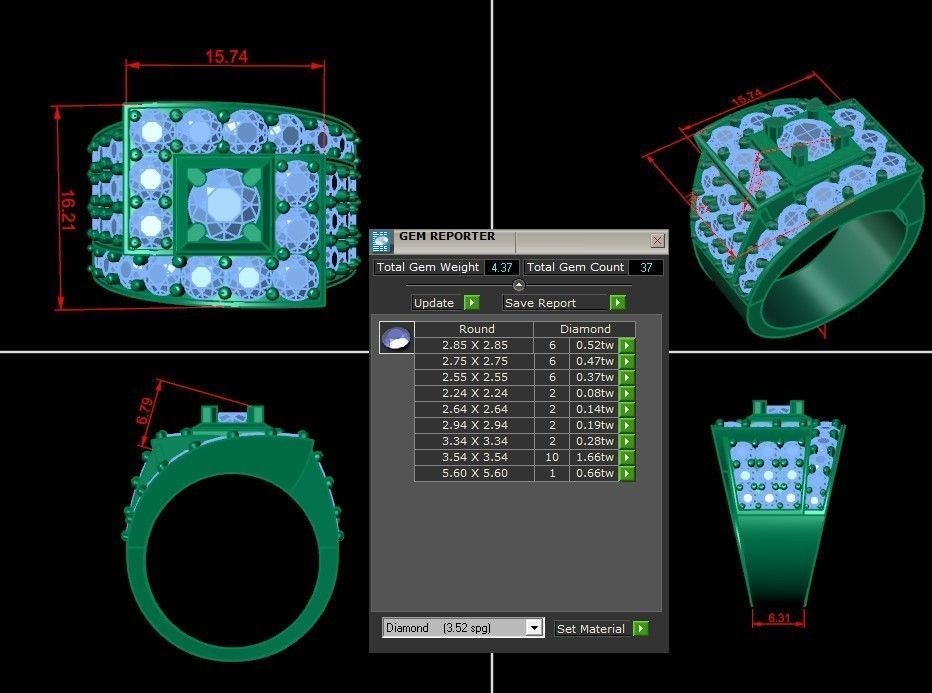
Task: Select the 3.34 X 3.34 size cell
Action: (x=474, y=442)
